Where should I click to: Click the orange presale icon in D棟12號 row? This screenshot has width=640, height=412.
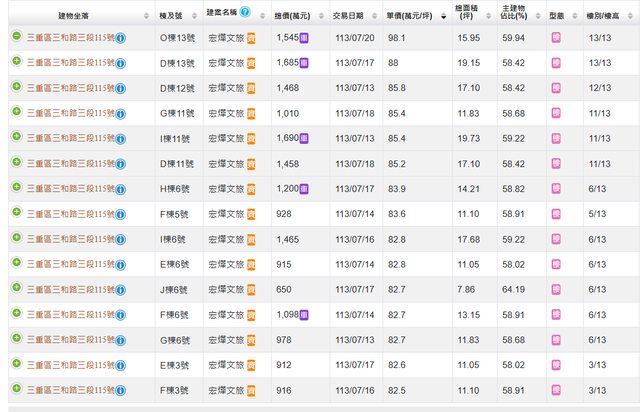click(x=252, y=87)
